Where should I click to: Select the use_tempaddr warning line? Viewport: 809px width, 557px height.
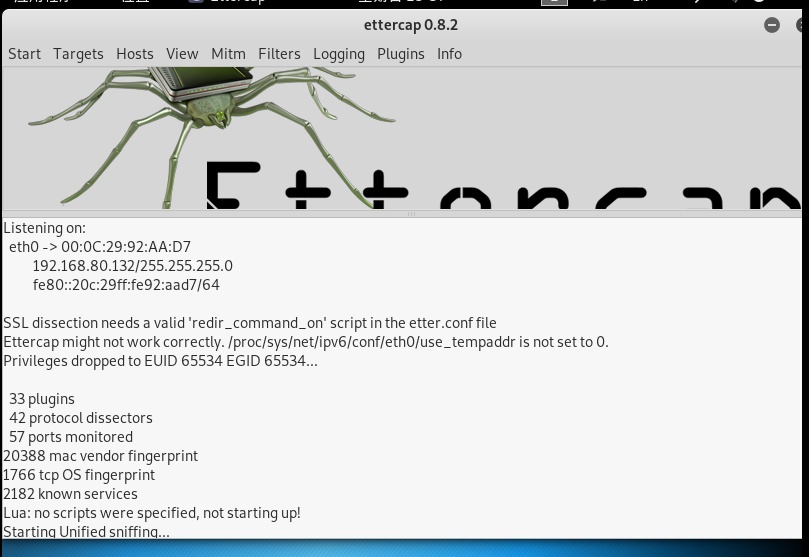(x=306, y=342)
